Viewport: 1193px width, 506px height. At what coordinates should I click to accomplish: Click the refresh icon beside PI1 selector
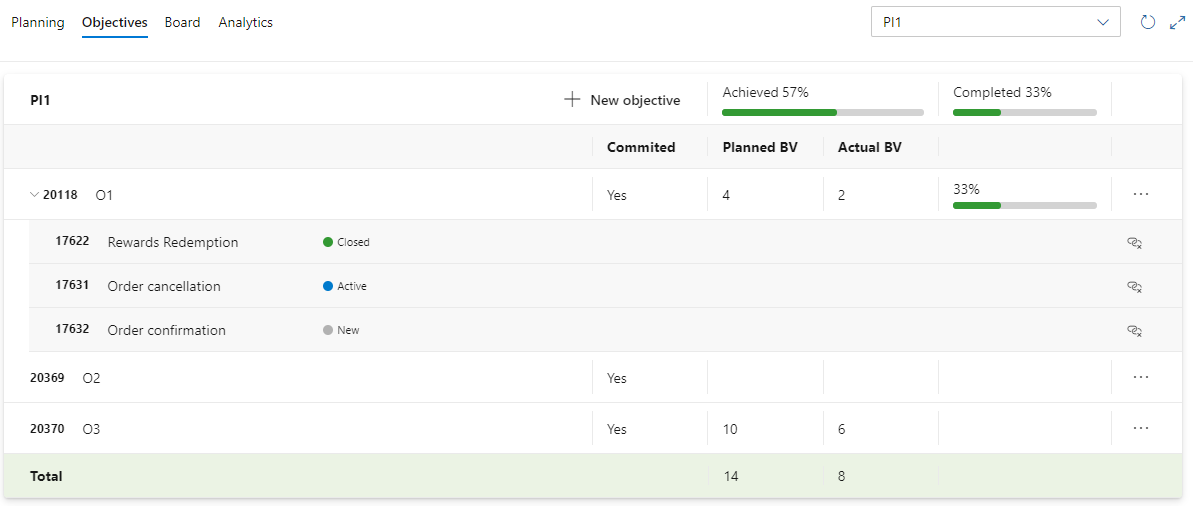click(1148, 22)
